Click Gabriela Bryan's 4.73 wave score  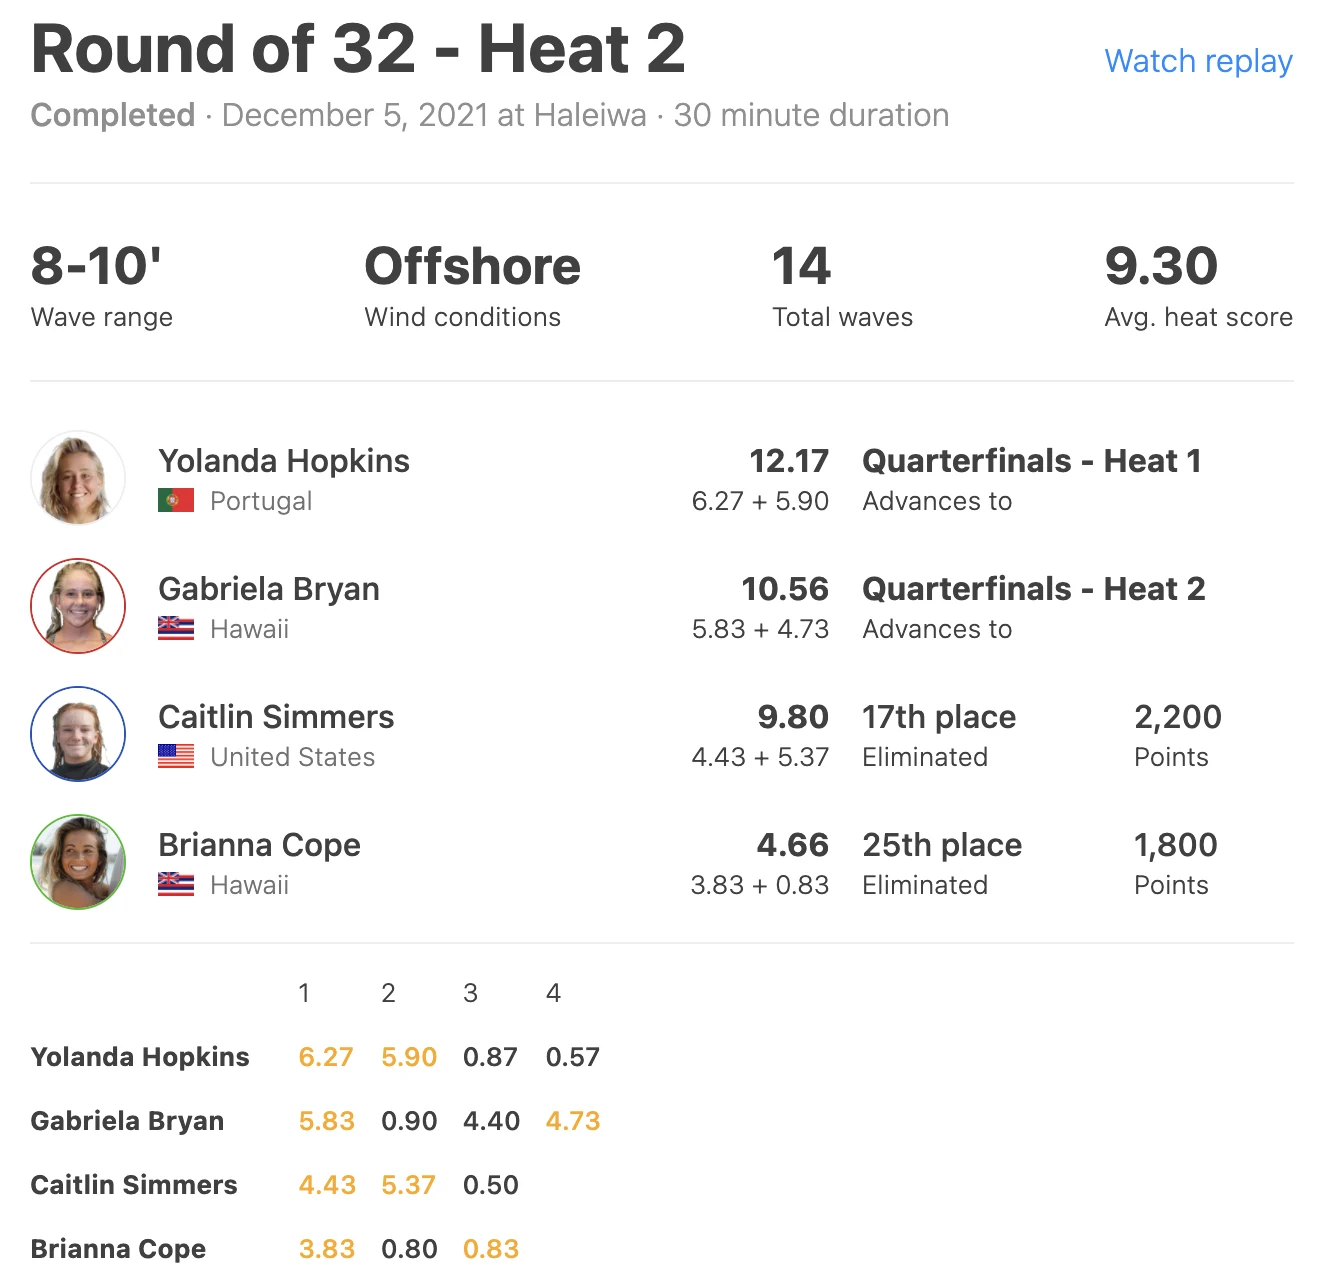[573, 1121]
